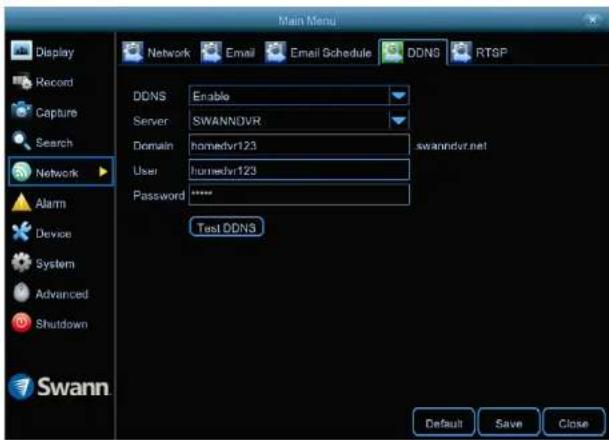Open the Display menu icon
609x440 pixels.
21,51
